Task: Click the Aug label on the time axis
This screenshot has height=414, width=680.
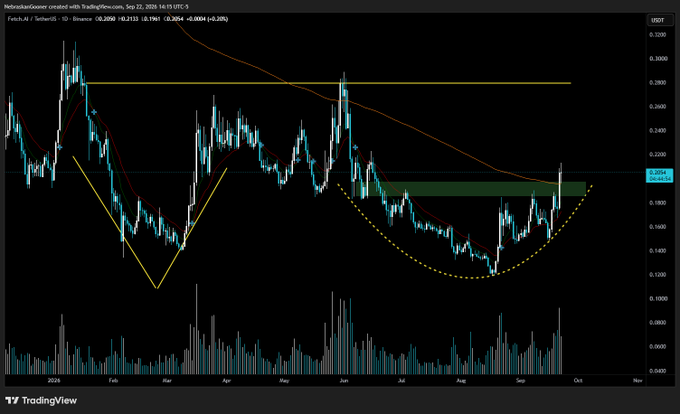Action: (461, 381)
